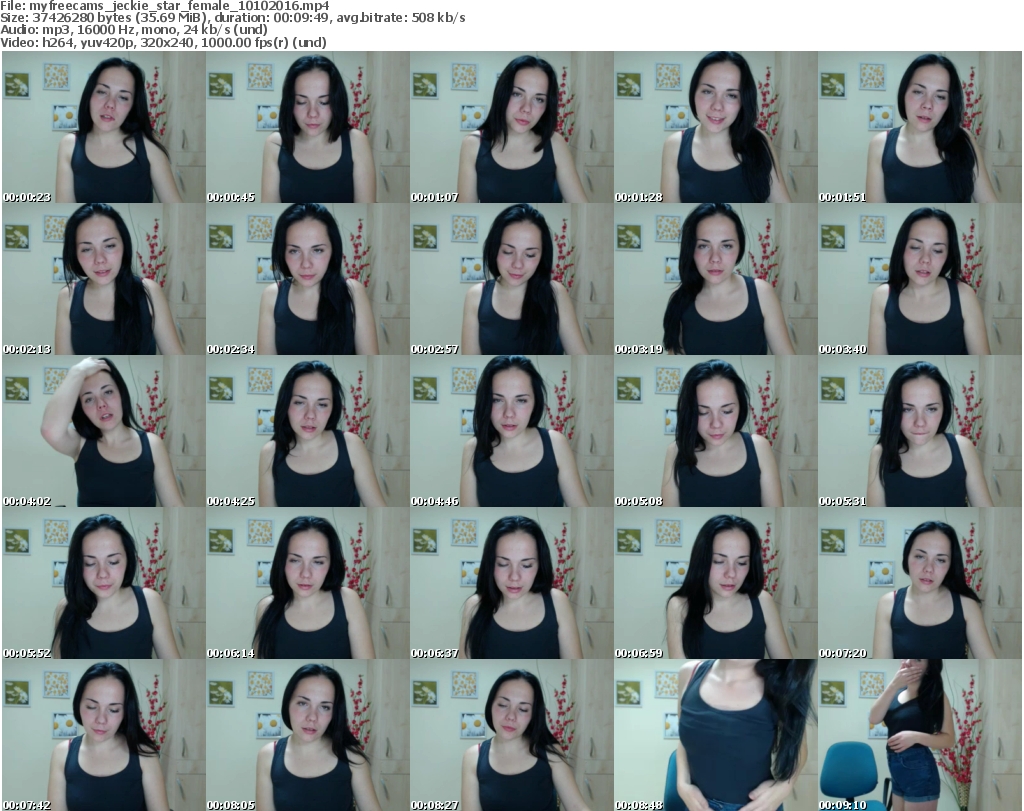Open the frame at 00:06:59
The image size is (1024, 811).
pyautogui.click(x=715, y=584)
